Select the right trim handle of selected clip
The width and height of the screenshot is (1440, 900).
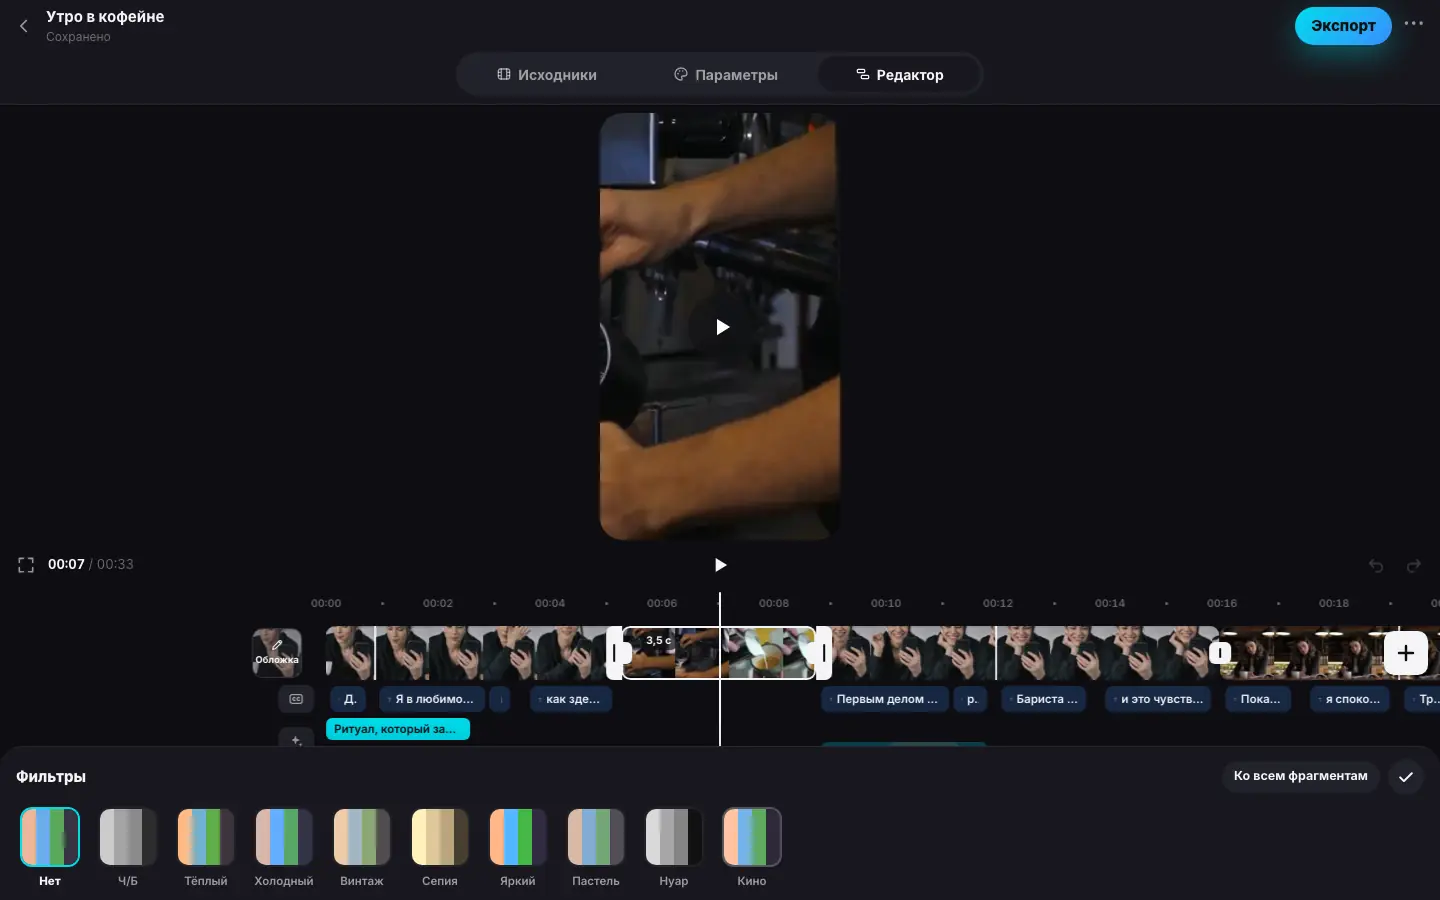pyautogui.click(x=824, y=653)
